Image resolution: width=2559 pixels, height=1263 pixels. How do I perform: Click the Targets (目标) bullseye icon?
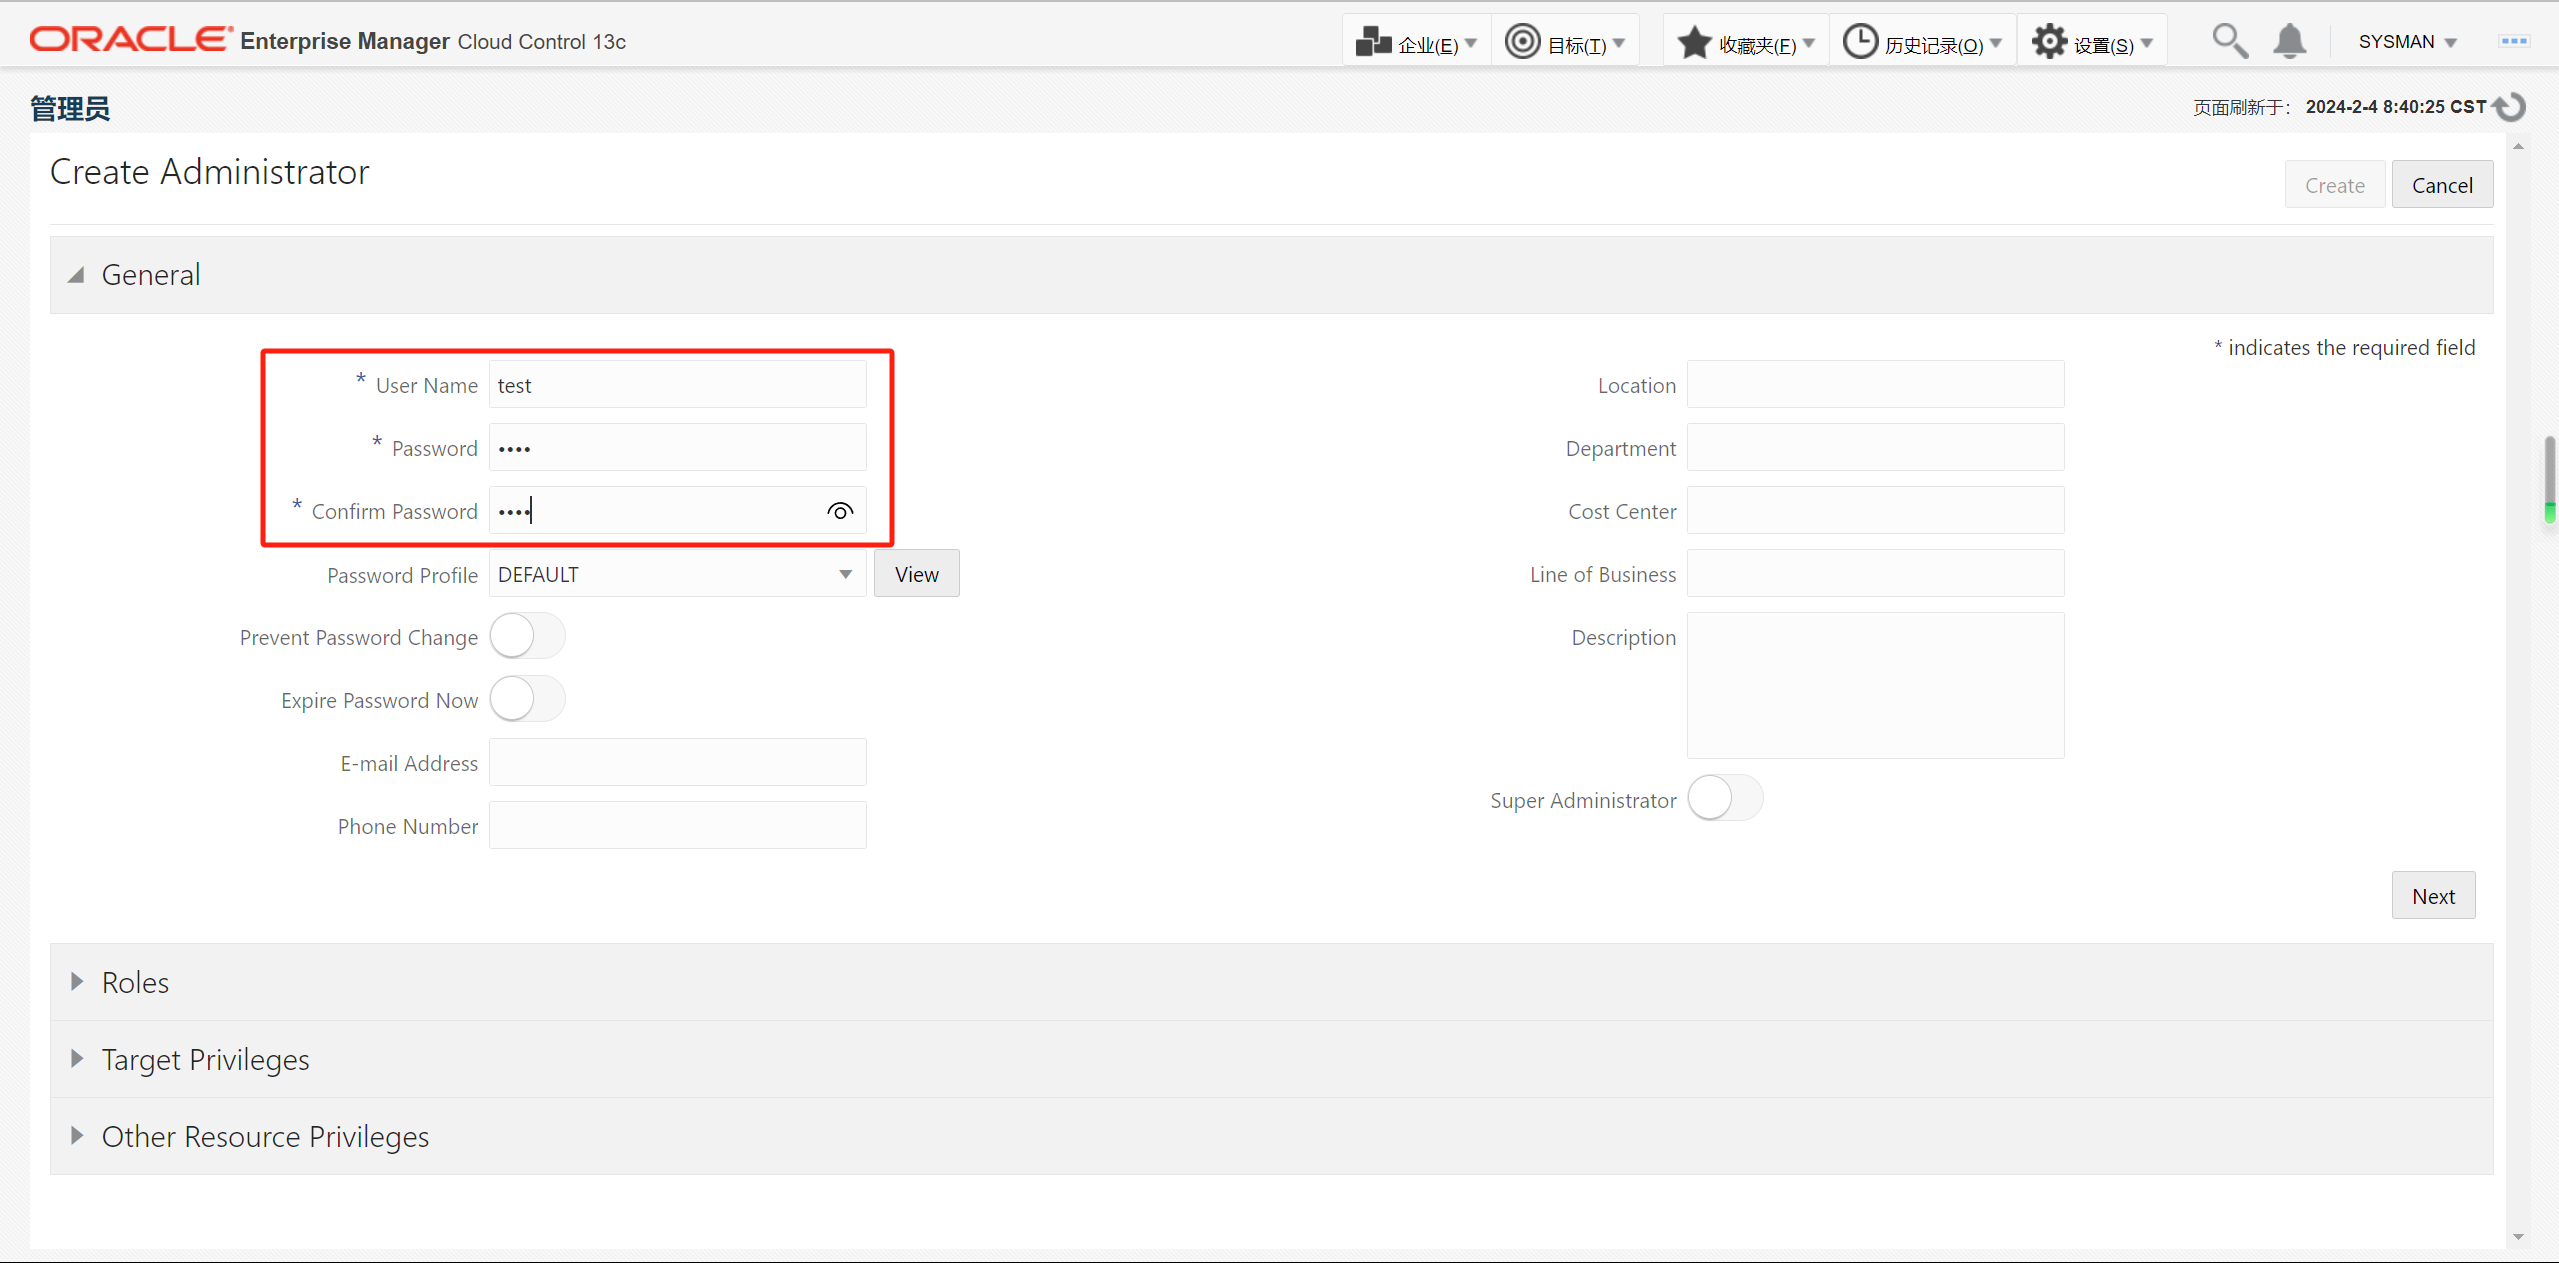pyautogui.click(x=1522, y=42)
